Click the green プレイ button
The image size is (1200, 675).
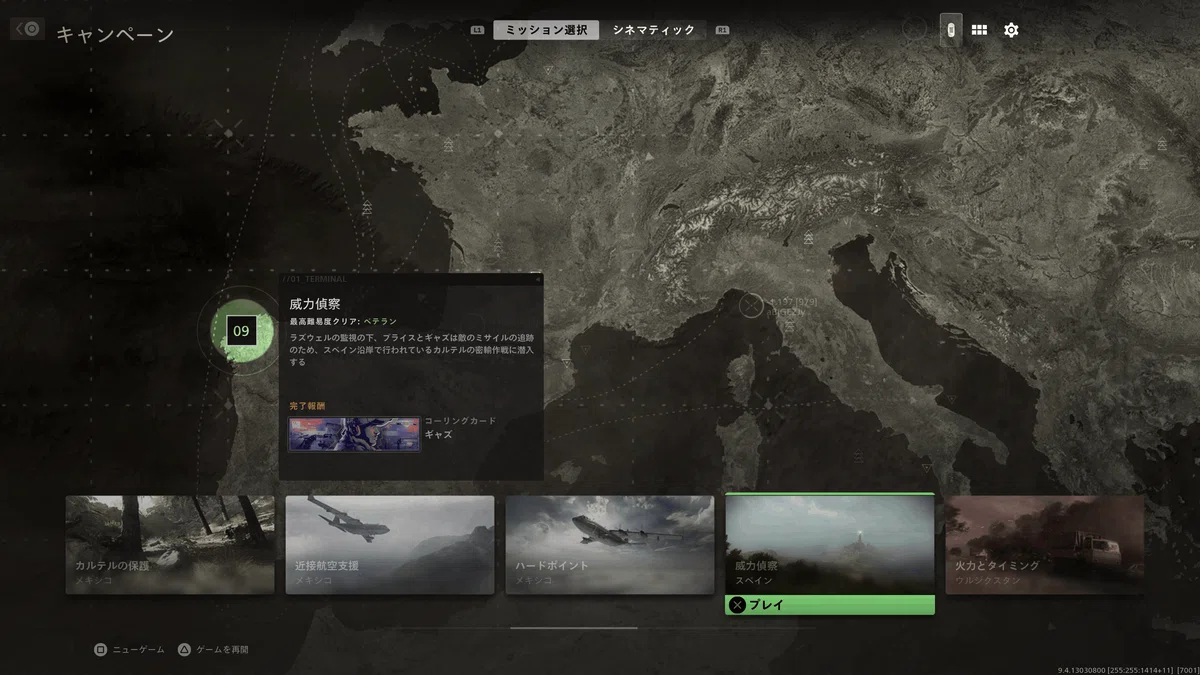click(830, 605)
